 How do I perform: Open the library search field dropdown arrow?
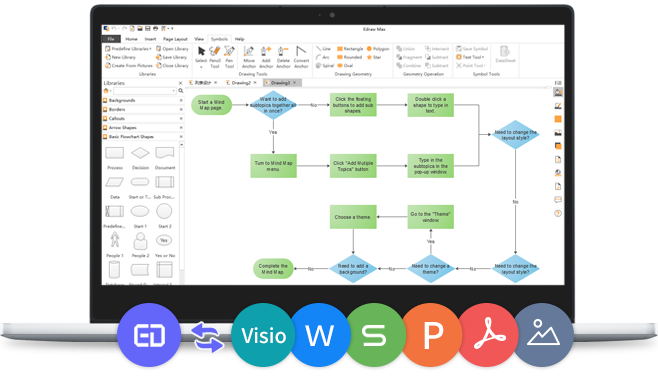(x=173, y=91)
